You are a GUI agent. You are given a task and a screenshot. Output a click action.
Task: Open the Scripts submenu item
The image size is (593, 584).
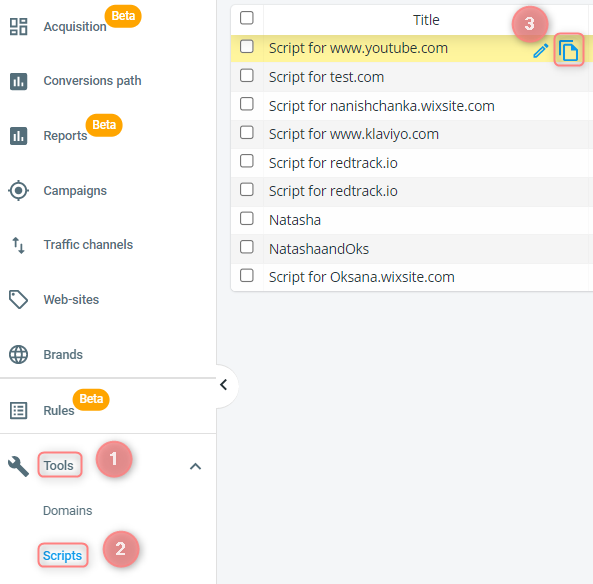pyautogui.click(x=62, y=555)
